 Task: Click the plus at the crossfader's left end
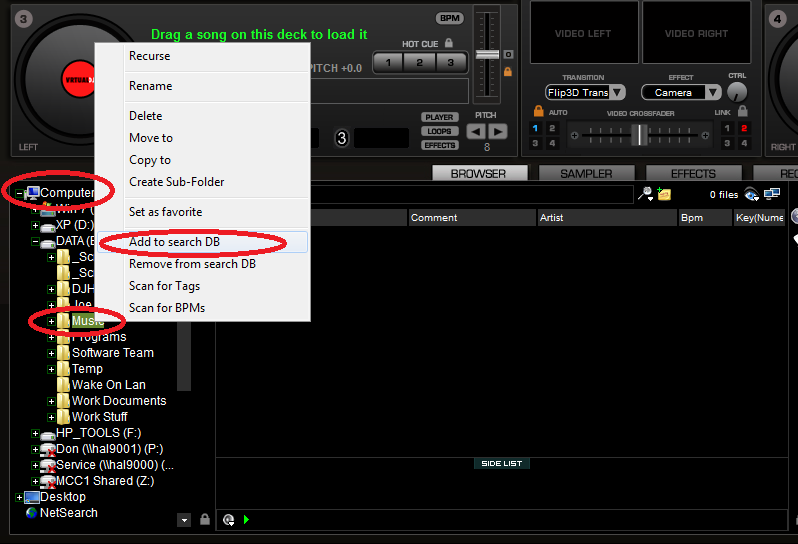(575, 135)
